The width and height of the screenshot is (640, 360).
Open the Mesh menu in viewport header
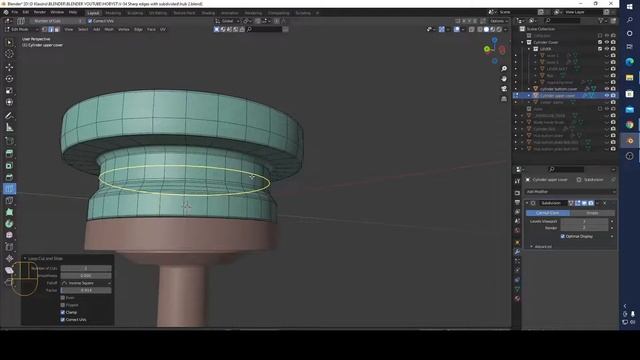pyautogui.click(x=109, y=29)
